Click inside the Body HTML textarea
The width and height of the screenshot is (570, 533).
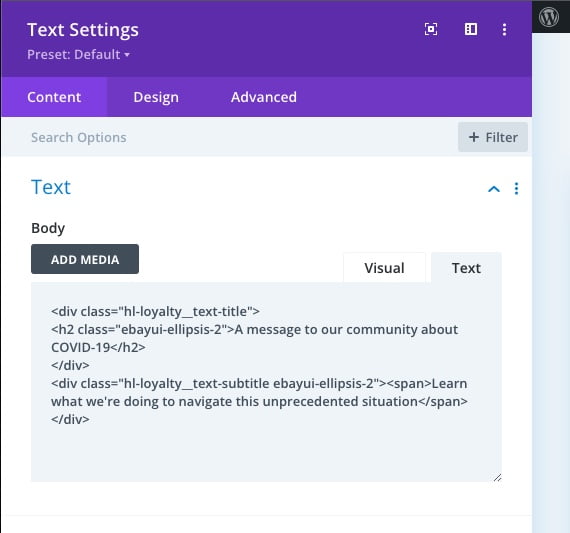[266, 382]
